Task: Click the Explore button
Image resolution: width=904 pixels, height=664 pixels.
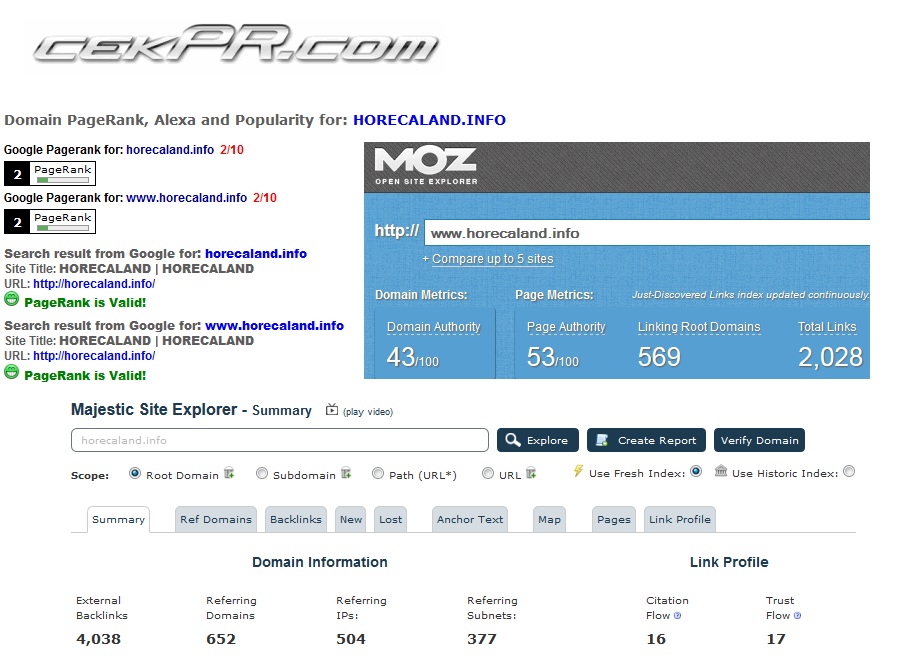Action: click(537, 440)
